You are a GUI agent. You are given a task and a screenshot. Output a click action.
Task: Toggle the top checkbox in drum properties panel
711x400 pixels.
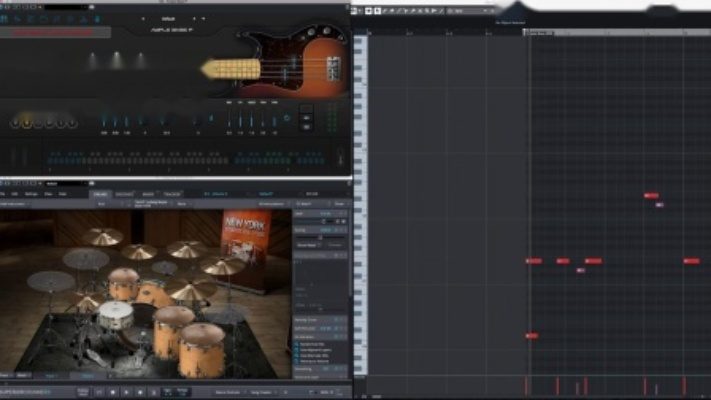pos(298,343)
